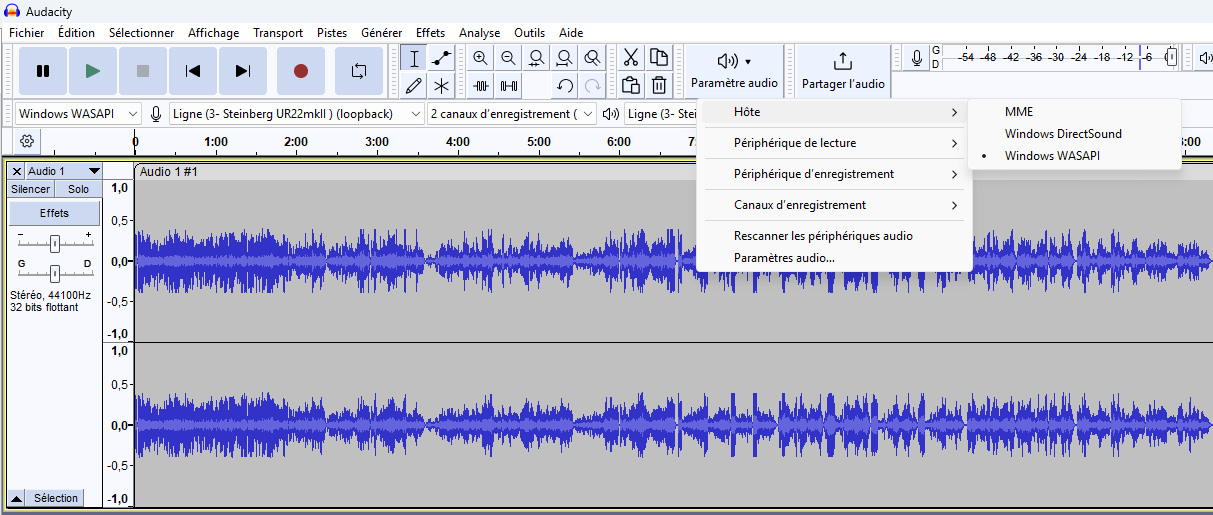Click the track gain slider

pyautogui.click(x=54, y=243)
